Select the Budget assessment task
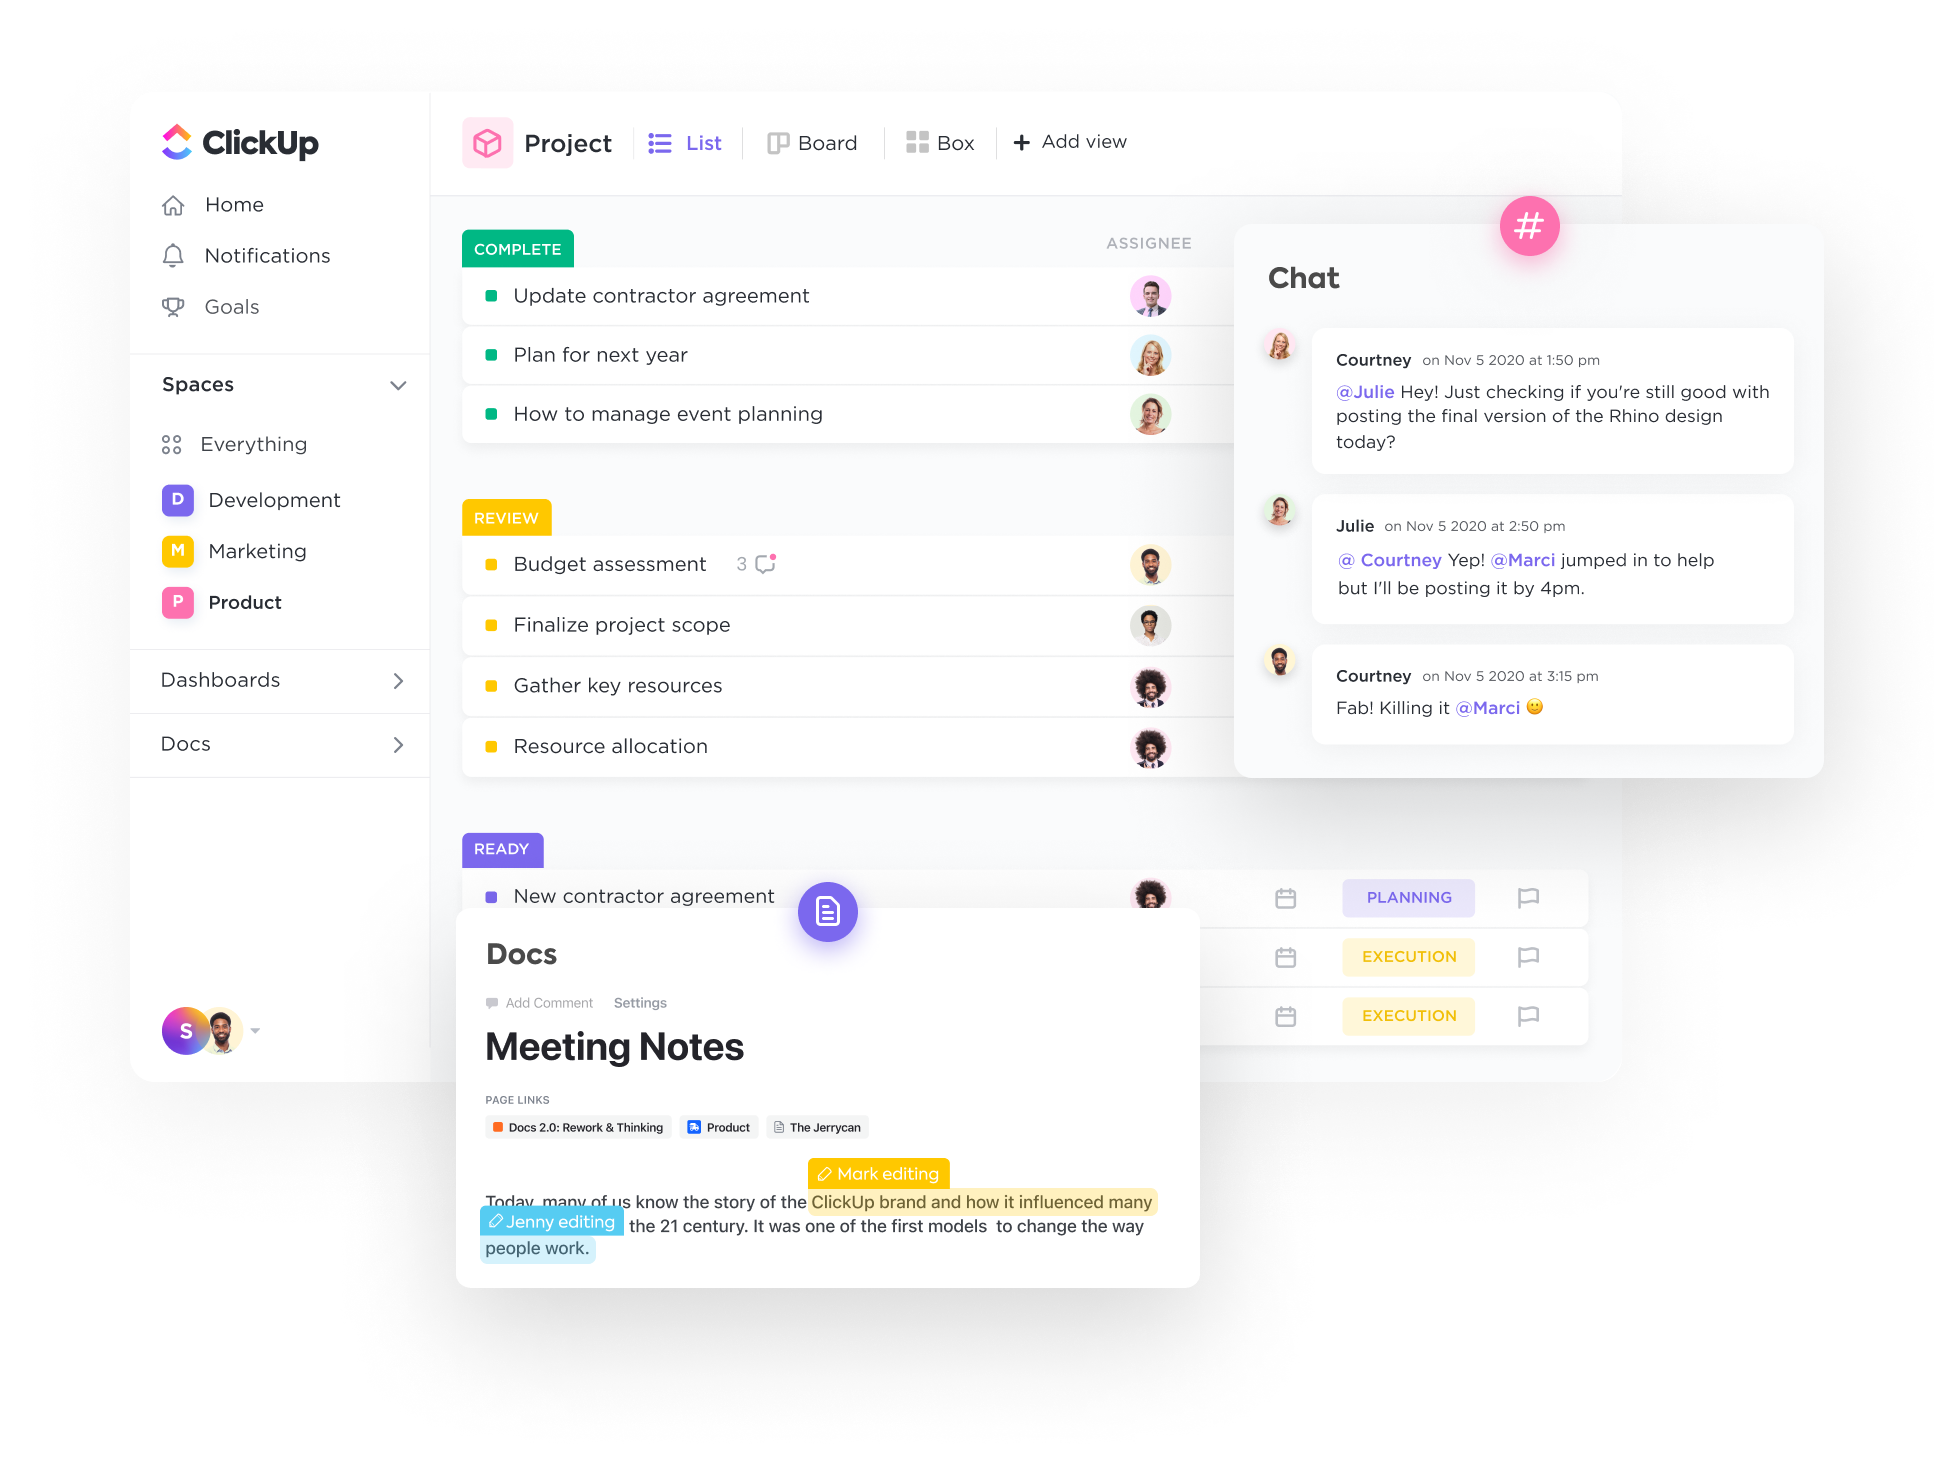 [612, 563]
